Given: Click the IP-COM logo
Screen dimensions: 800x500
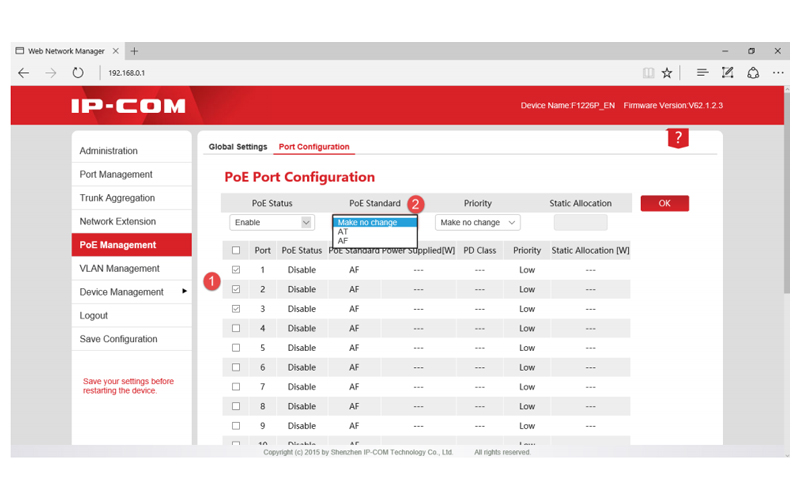Looking at the screenshot, I should [x=128, y=106].
